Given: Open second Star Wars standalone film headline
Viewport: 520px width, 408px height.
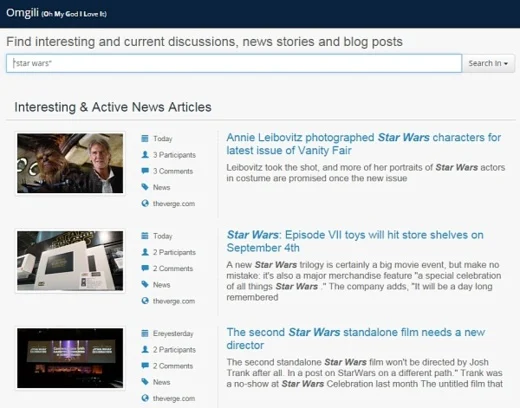Looking at the screenshot, I should [x=356, y=338].
